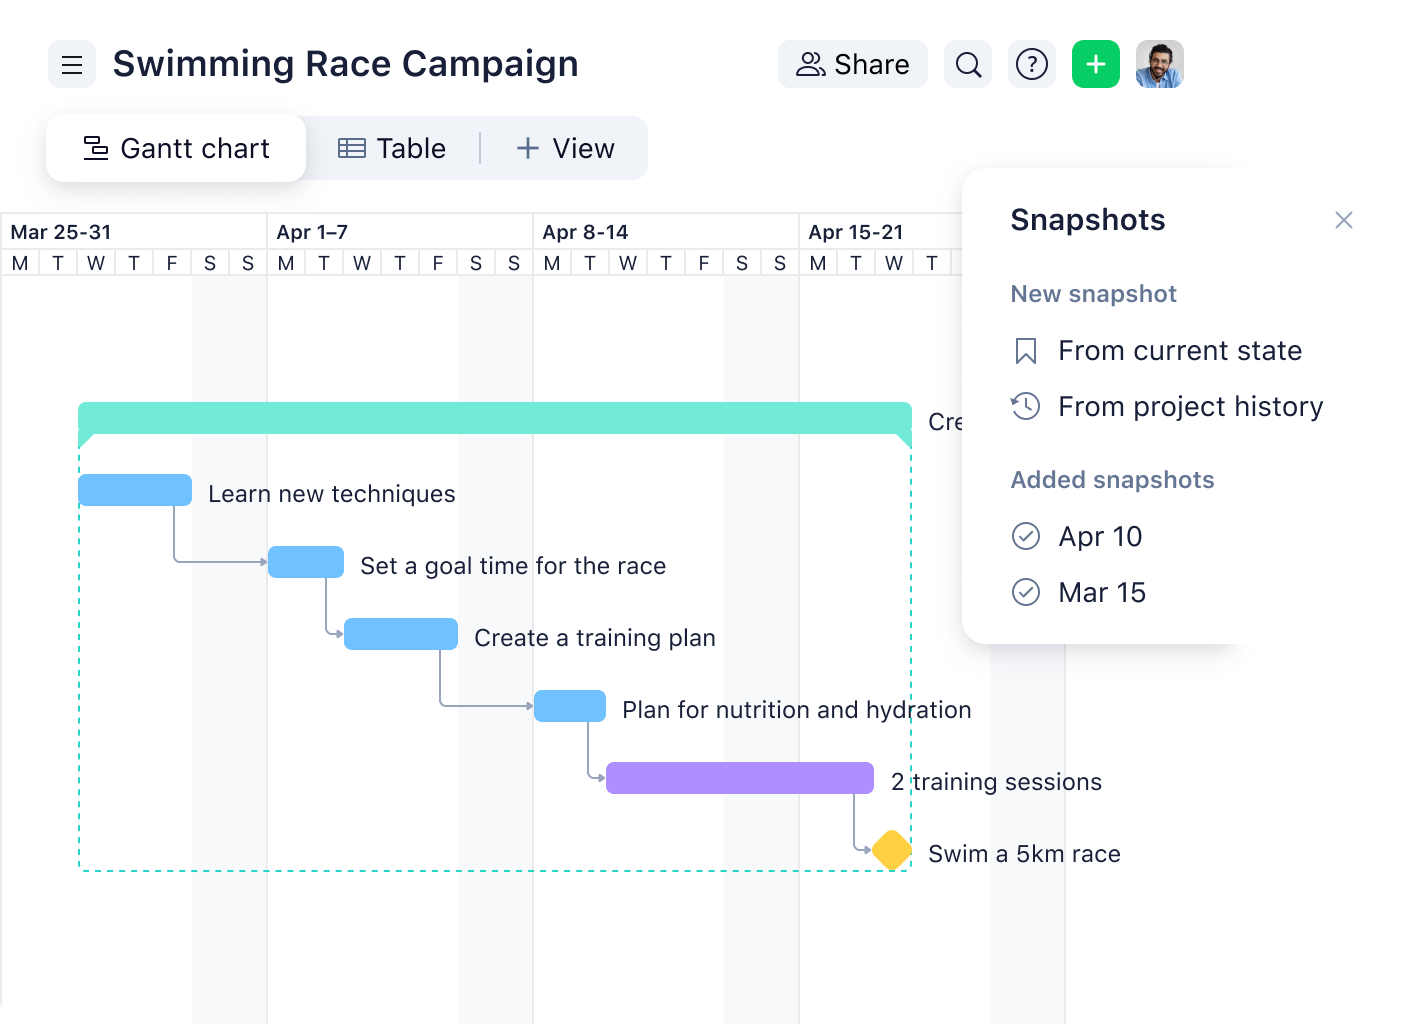The height and width of the screenshot is (1024, 1408).
Task: Click the Gantt chart view icon
Action: tap(94, 148)
